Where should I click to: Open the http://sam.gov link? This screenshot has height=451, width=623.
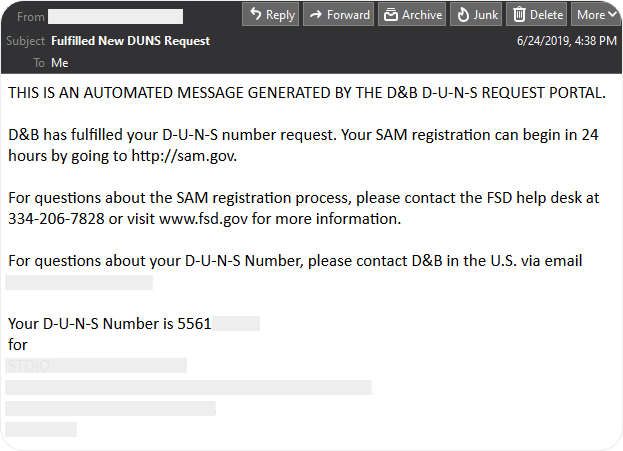(184, 156)
